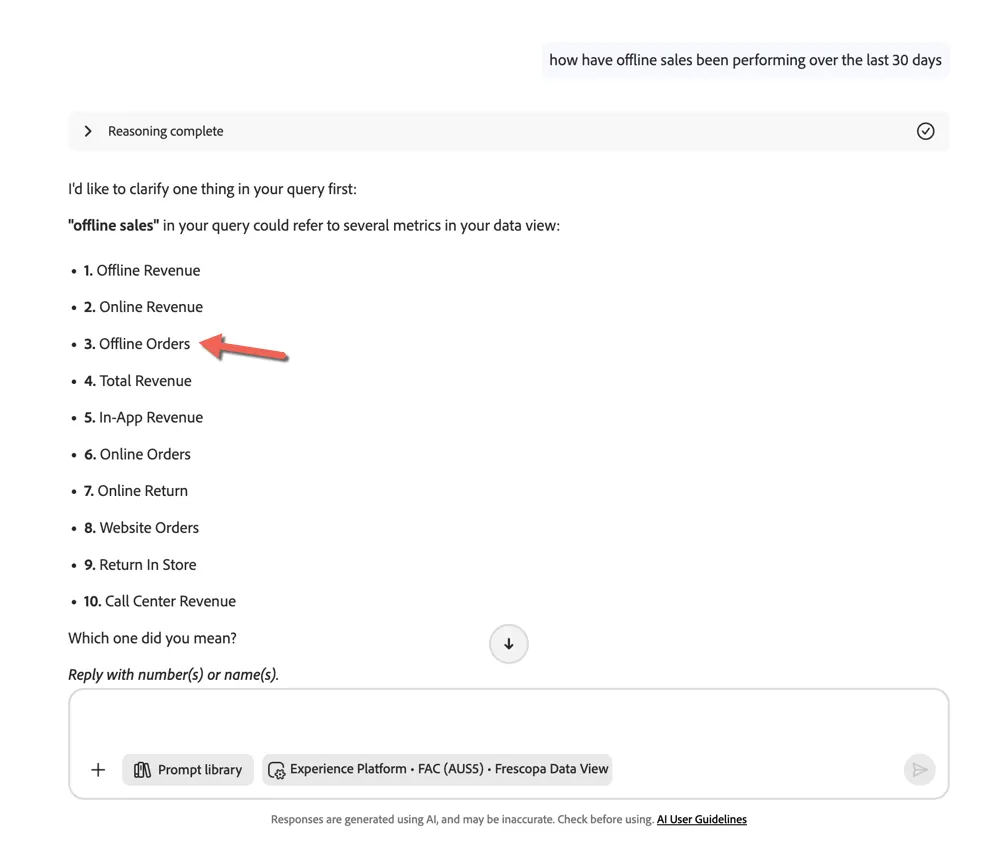Click the 'Website Orders' list item

(x=141, y=528)
